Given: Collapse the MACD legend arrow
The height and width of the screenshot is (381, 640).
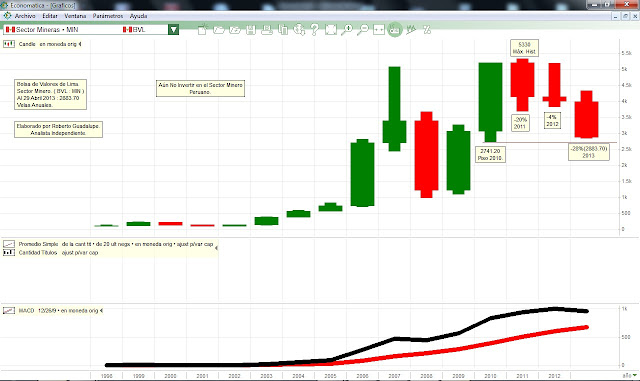Looking at the screenshot, I should [101, 311].
